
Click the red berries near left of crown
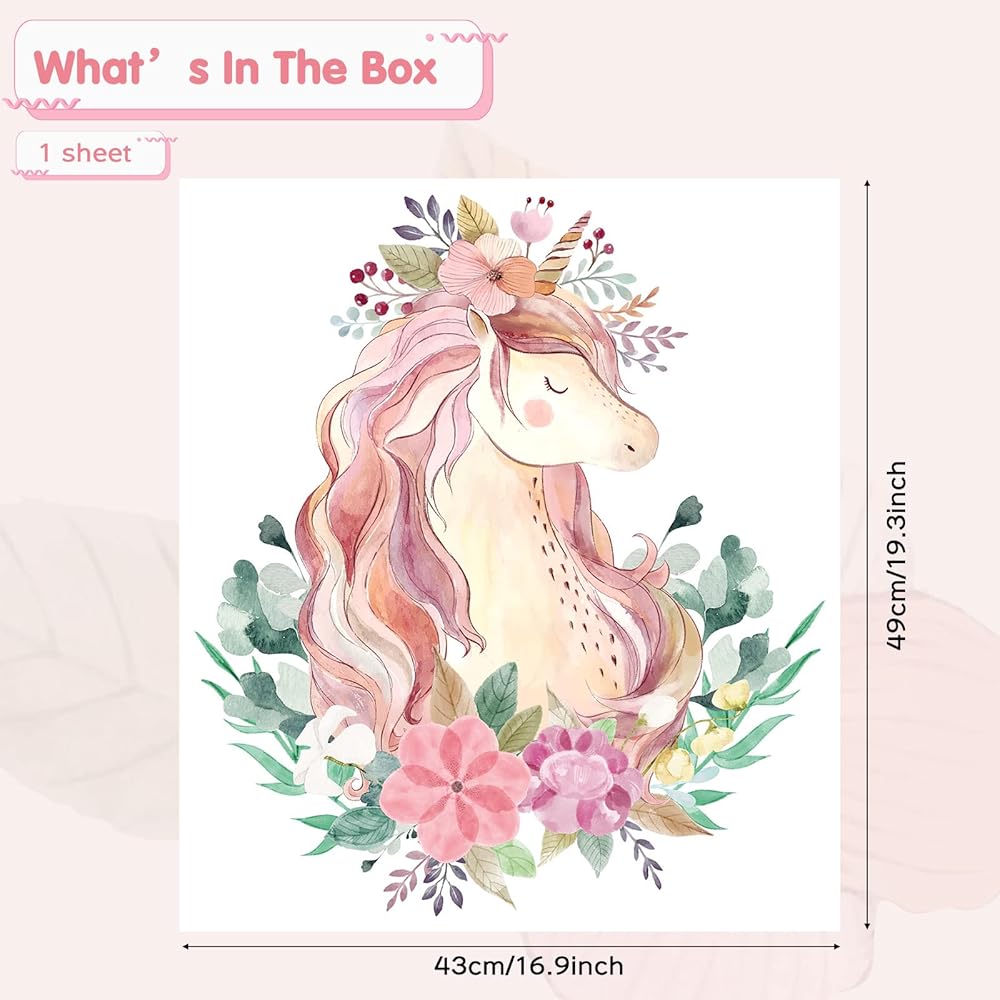(x=376, y=290)
